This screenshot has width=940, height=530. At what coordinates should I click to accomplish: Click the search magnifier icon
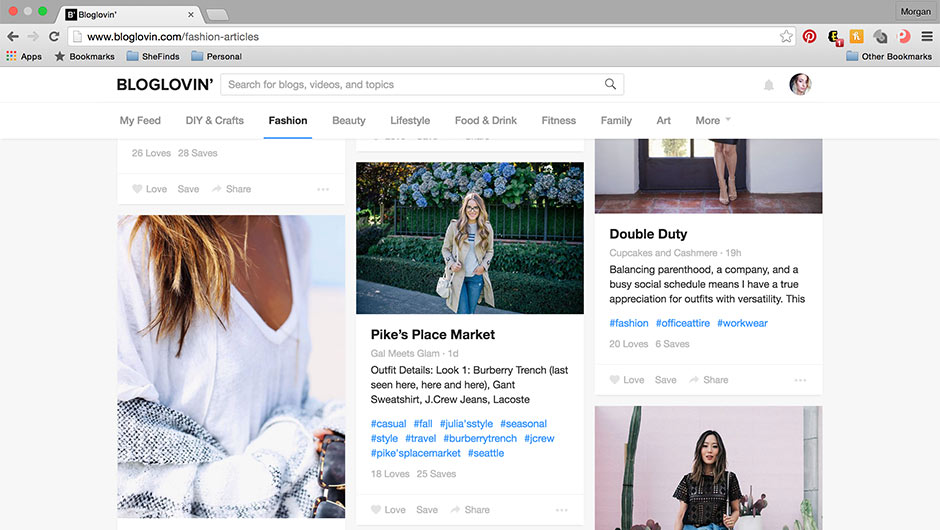click(610, 84)
